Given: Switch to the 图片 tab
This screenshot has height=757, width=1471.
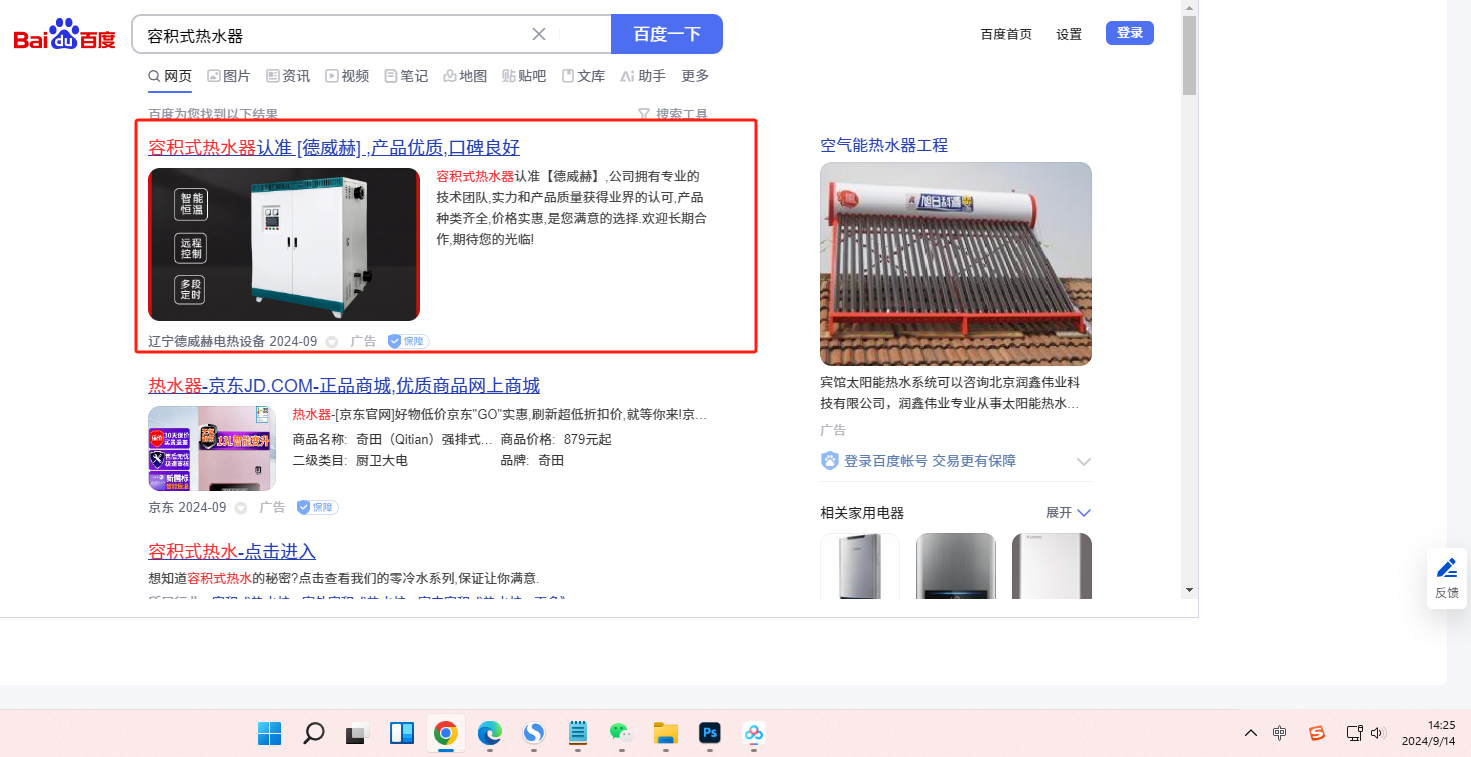Looking at the screenshot, I should coord(229,76).
